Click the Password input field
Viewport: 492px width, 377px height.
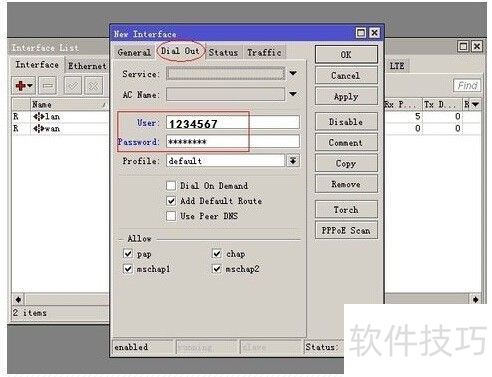(x=233, y=142)
